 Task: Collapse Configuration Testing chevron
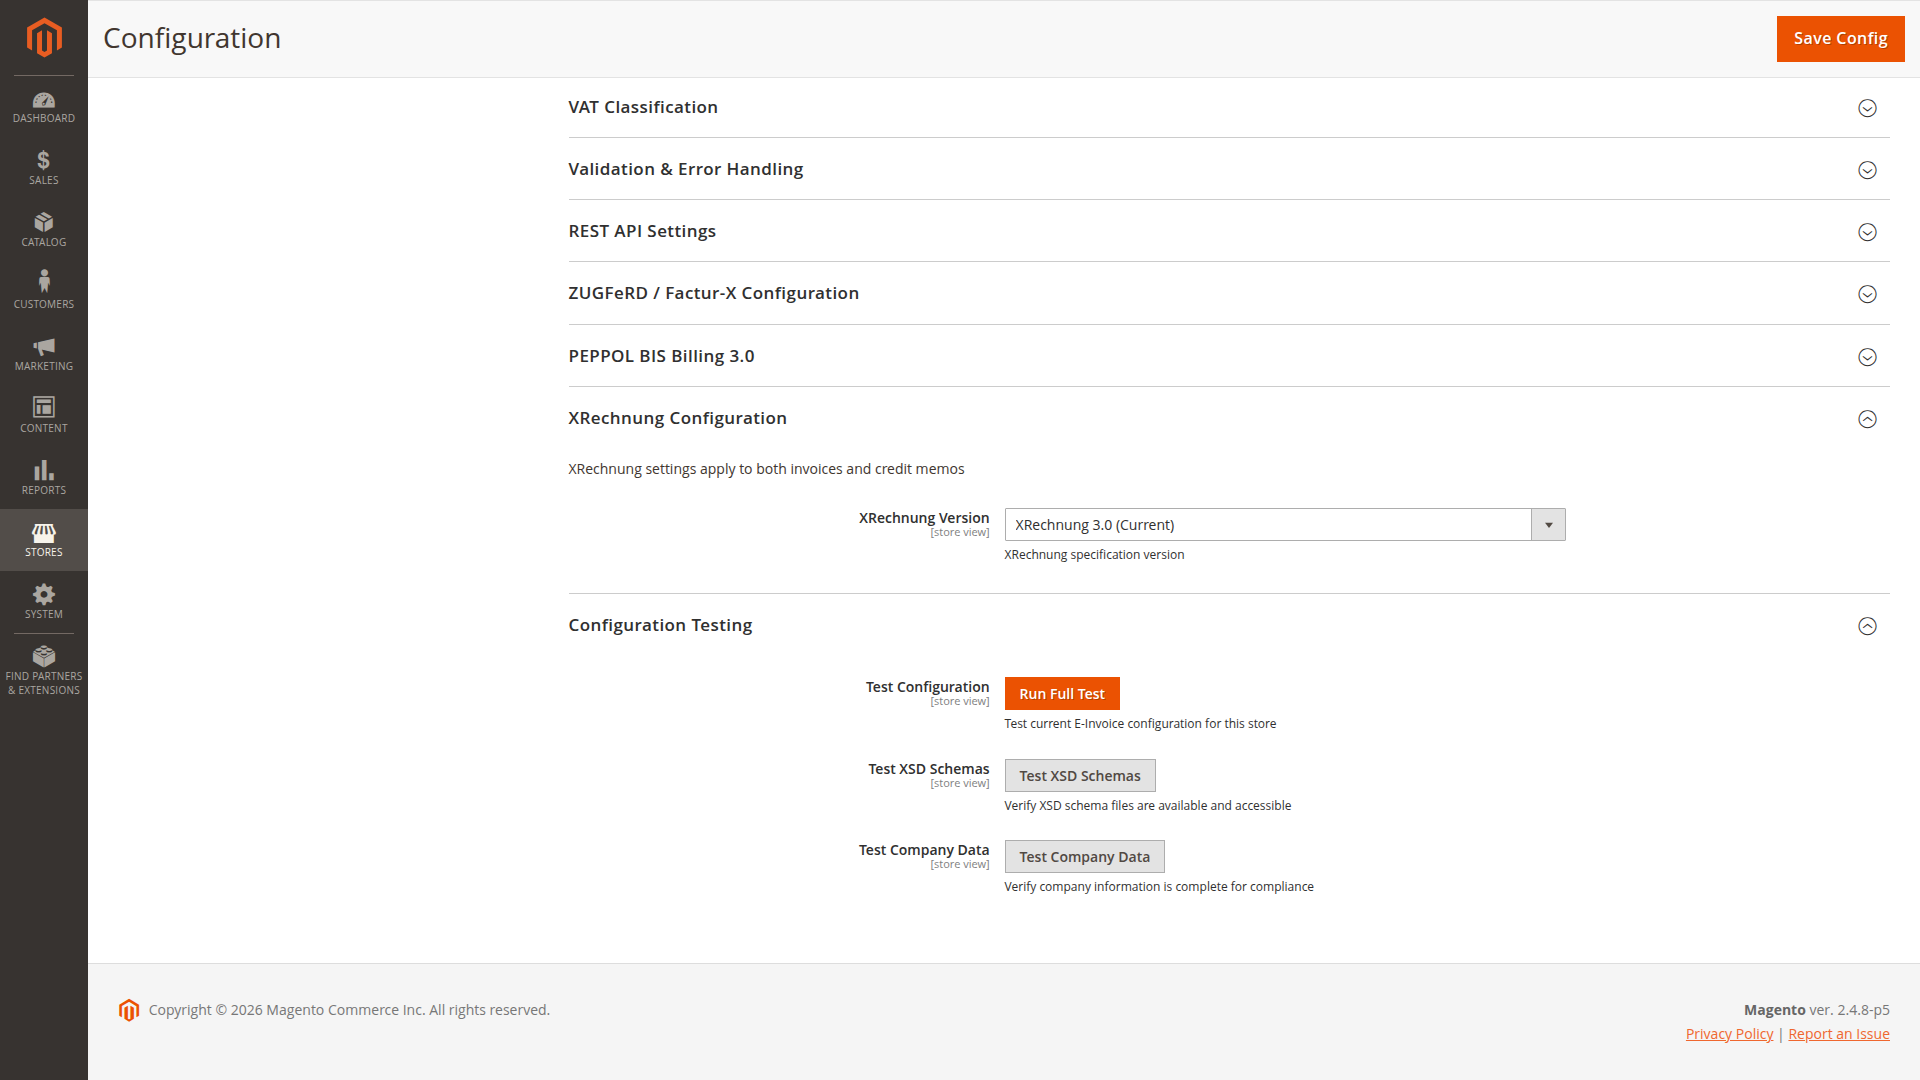[x=1867, y=626]
